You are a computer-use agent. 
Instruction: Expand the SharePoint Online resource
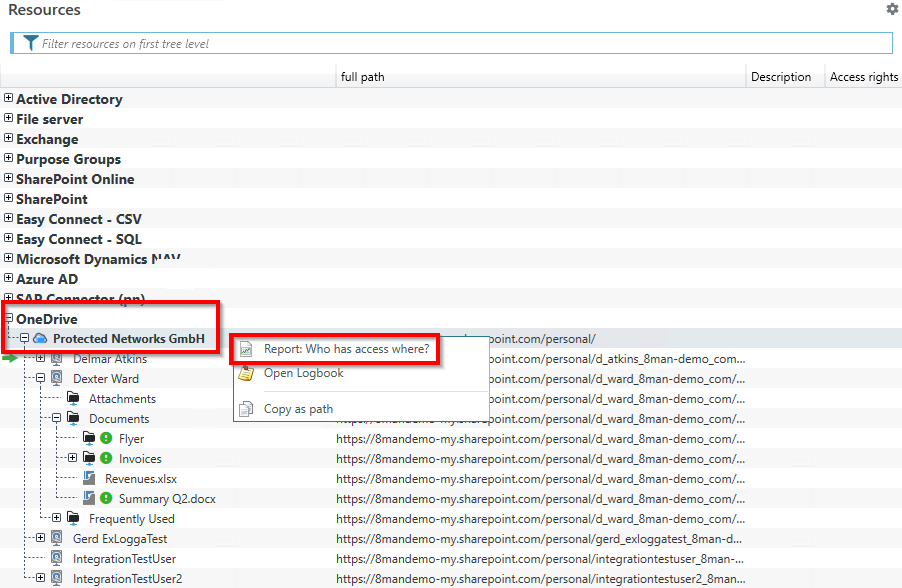9,179
